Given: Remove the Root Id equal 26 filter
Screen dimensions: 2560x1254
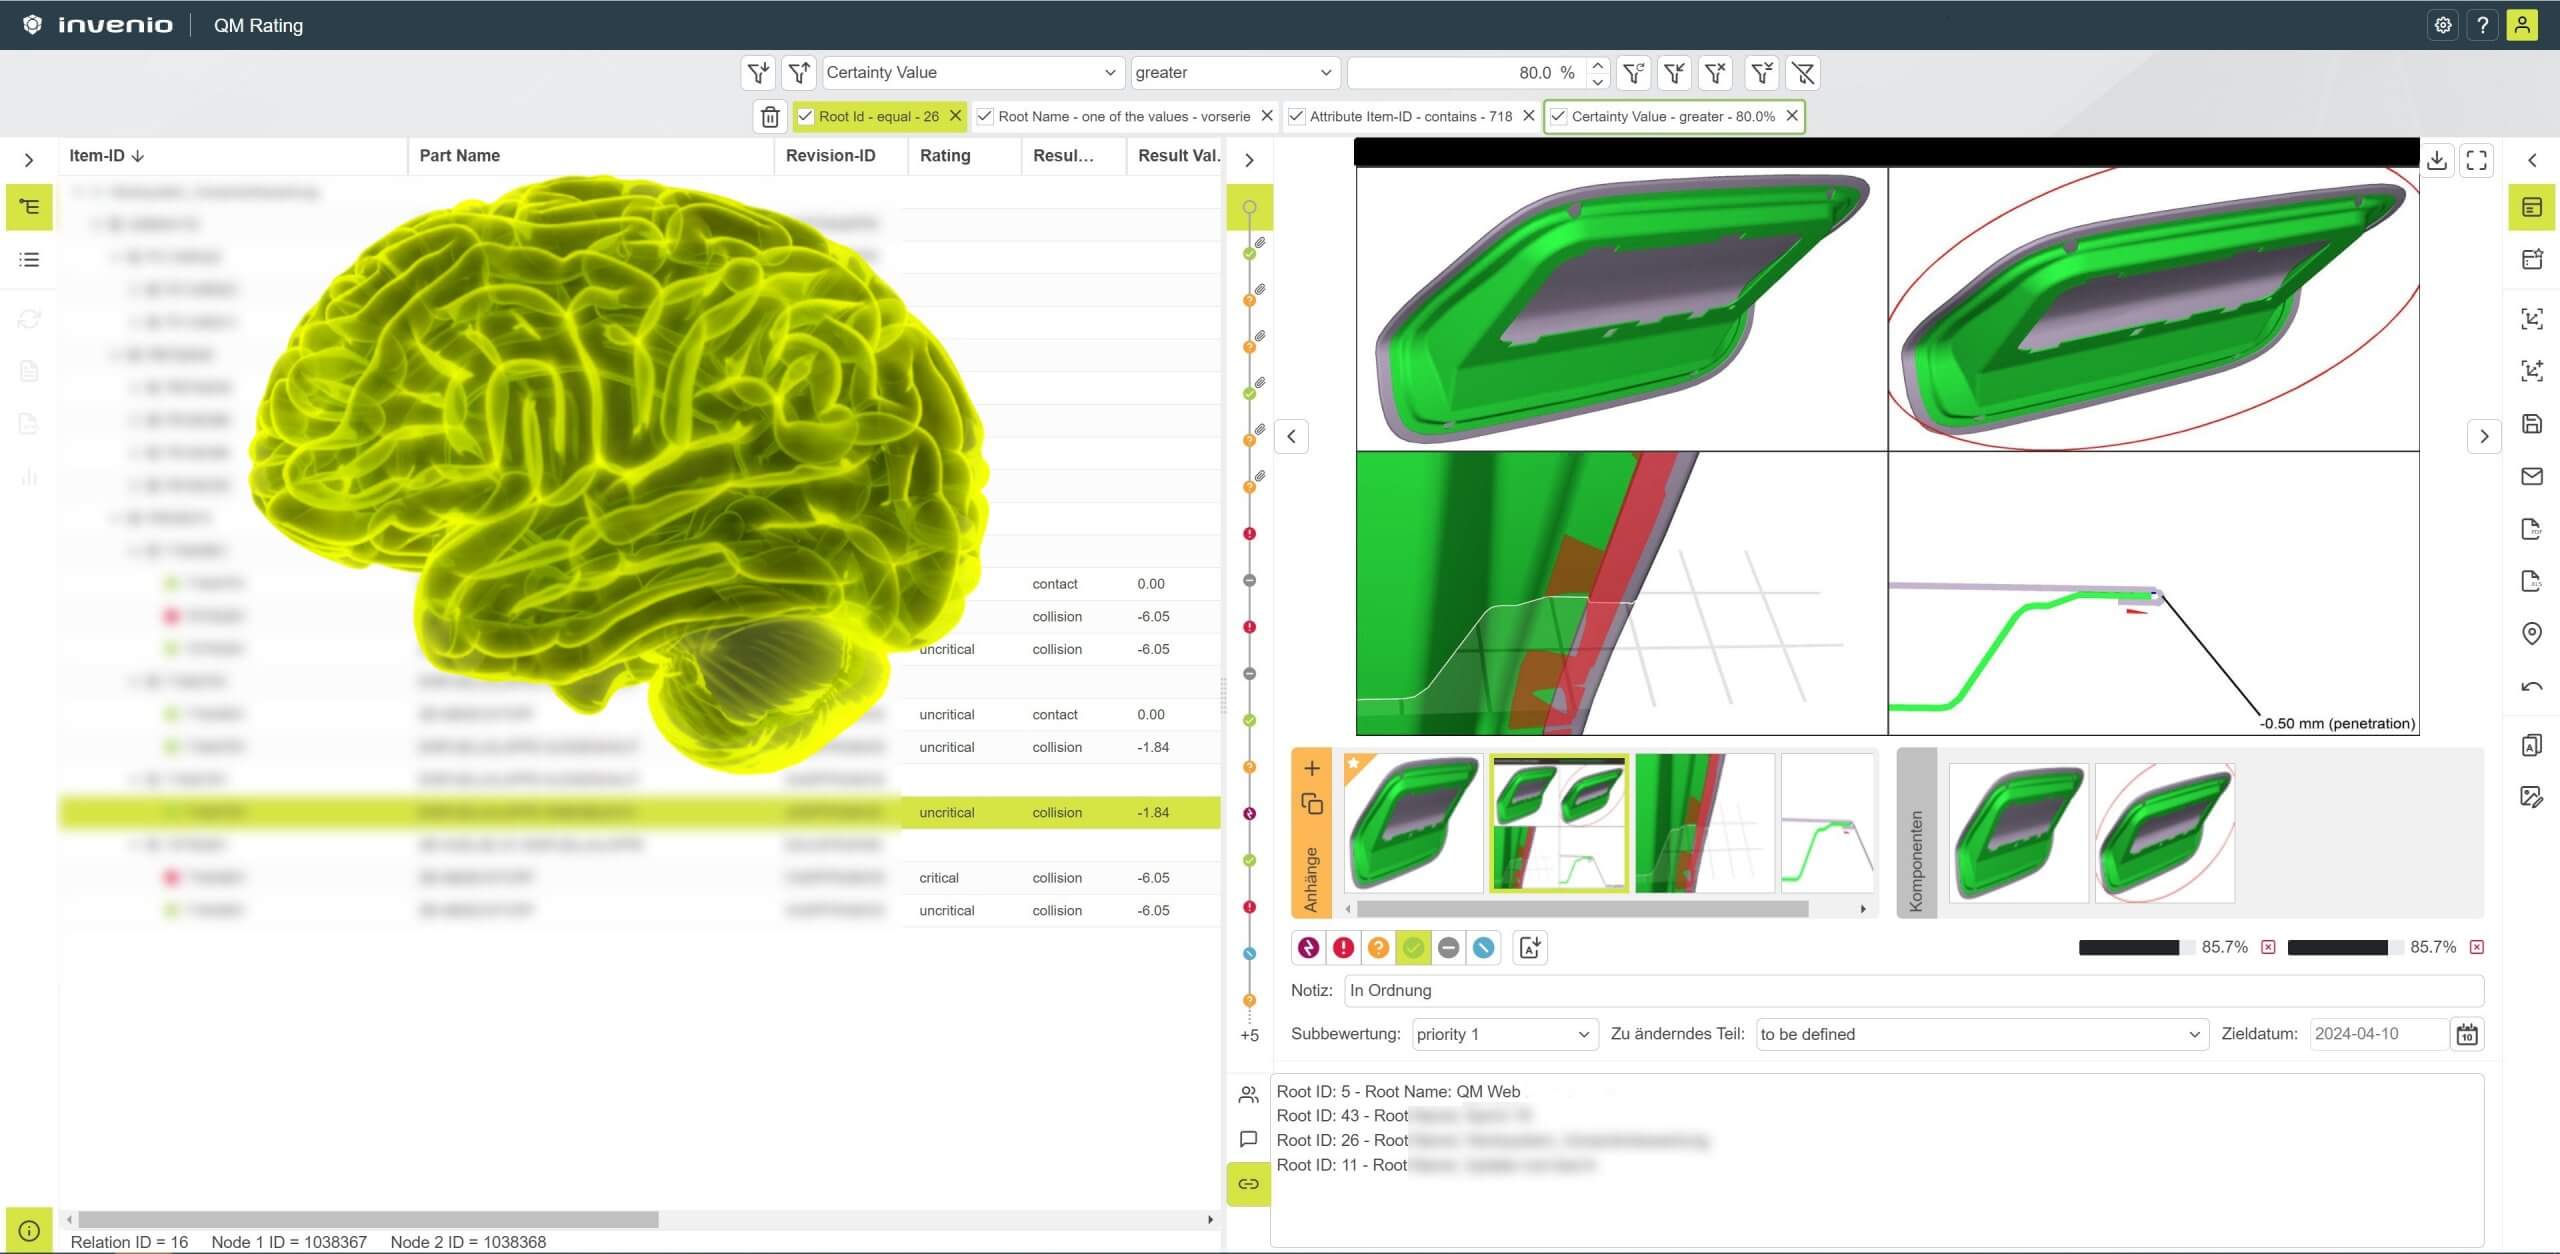Looking at the screenshot, I should (x=955, y=116).
